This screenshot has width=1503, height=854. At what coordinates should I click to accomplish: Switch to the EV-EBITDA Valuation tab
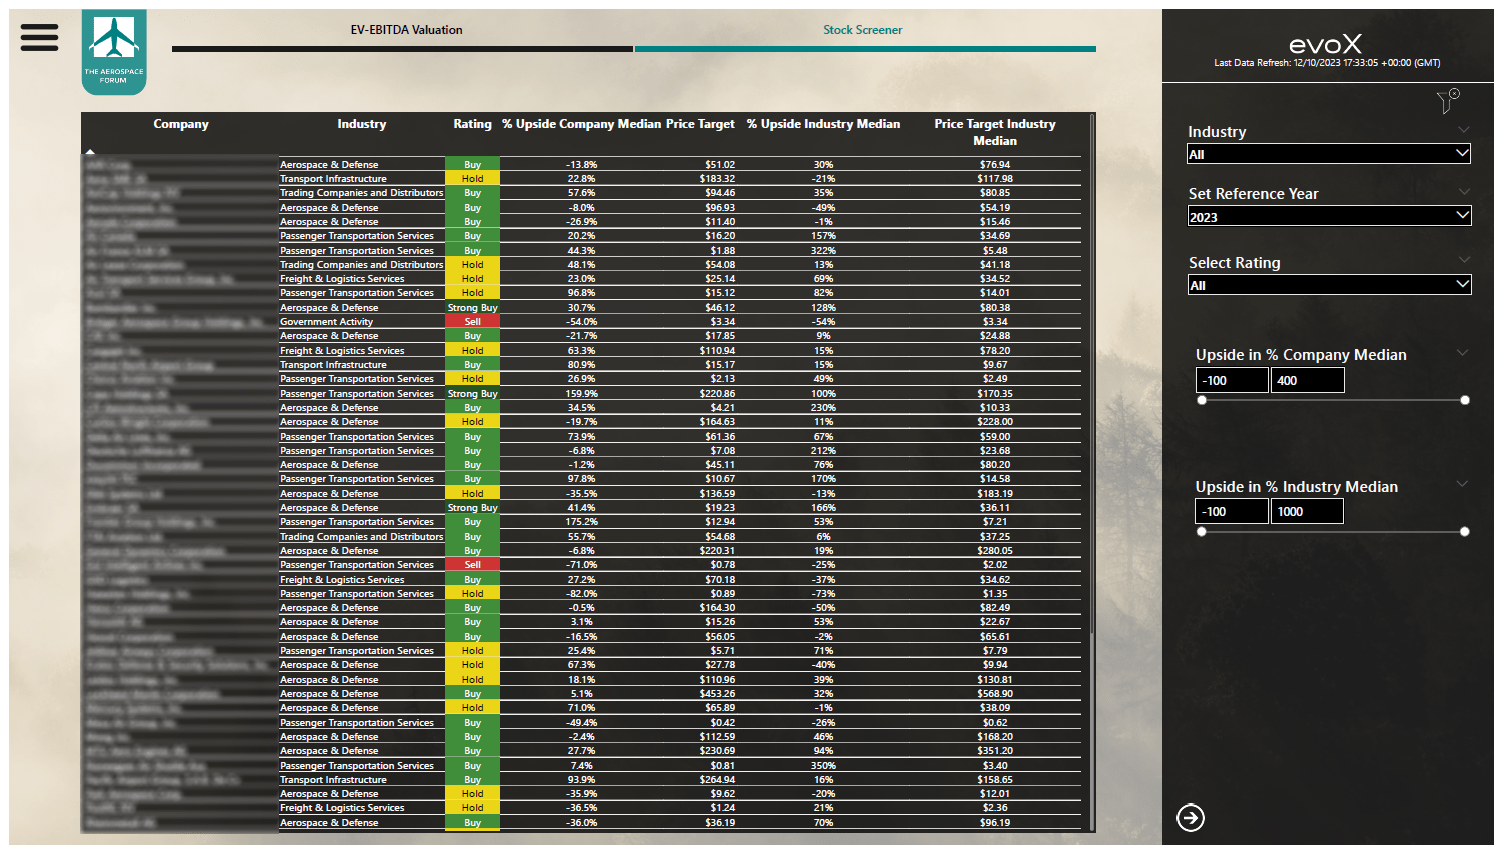click(406, 30)
